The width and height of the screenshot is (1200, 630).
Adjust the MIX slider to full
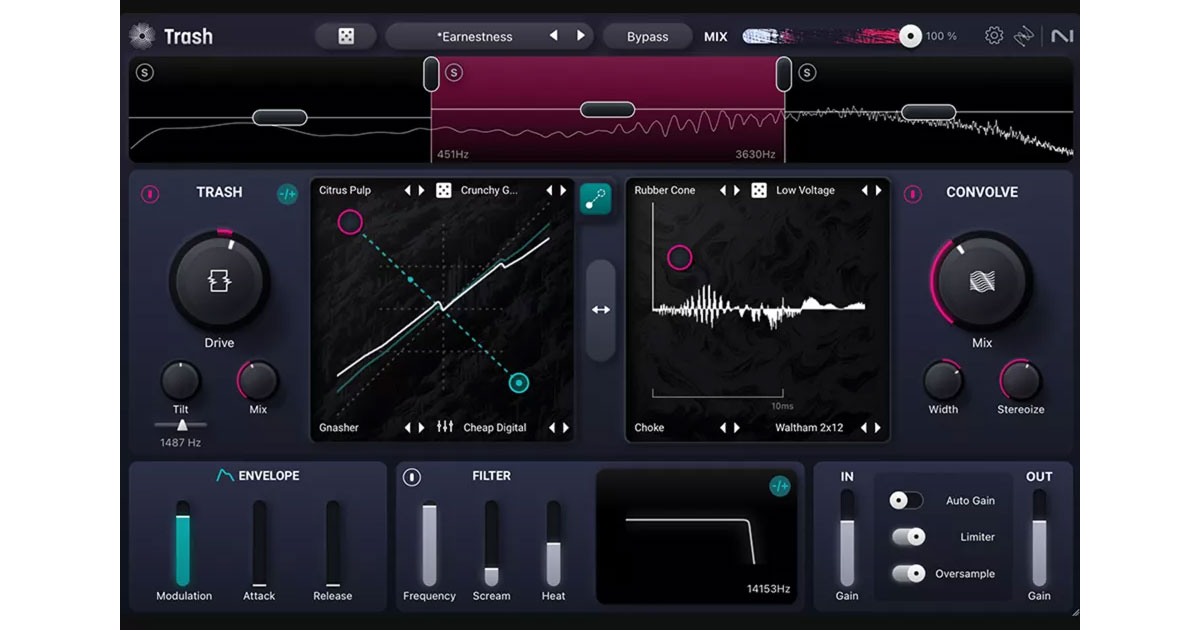(x=909, y=36)
